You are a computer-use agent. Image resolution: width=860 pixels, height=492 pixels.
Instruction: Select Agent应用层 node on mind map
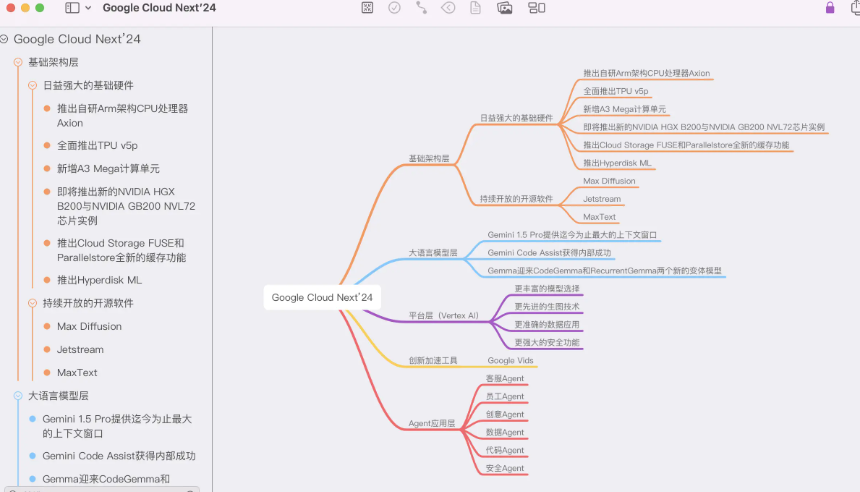[x=432, y=423]
